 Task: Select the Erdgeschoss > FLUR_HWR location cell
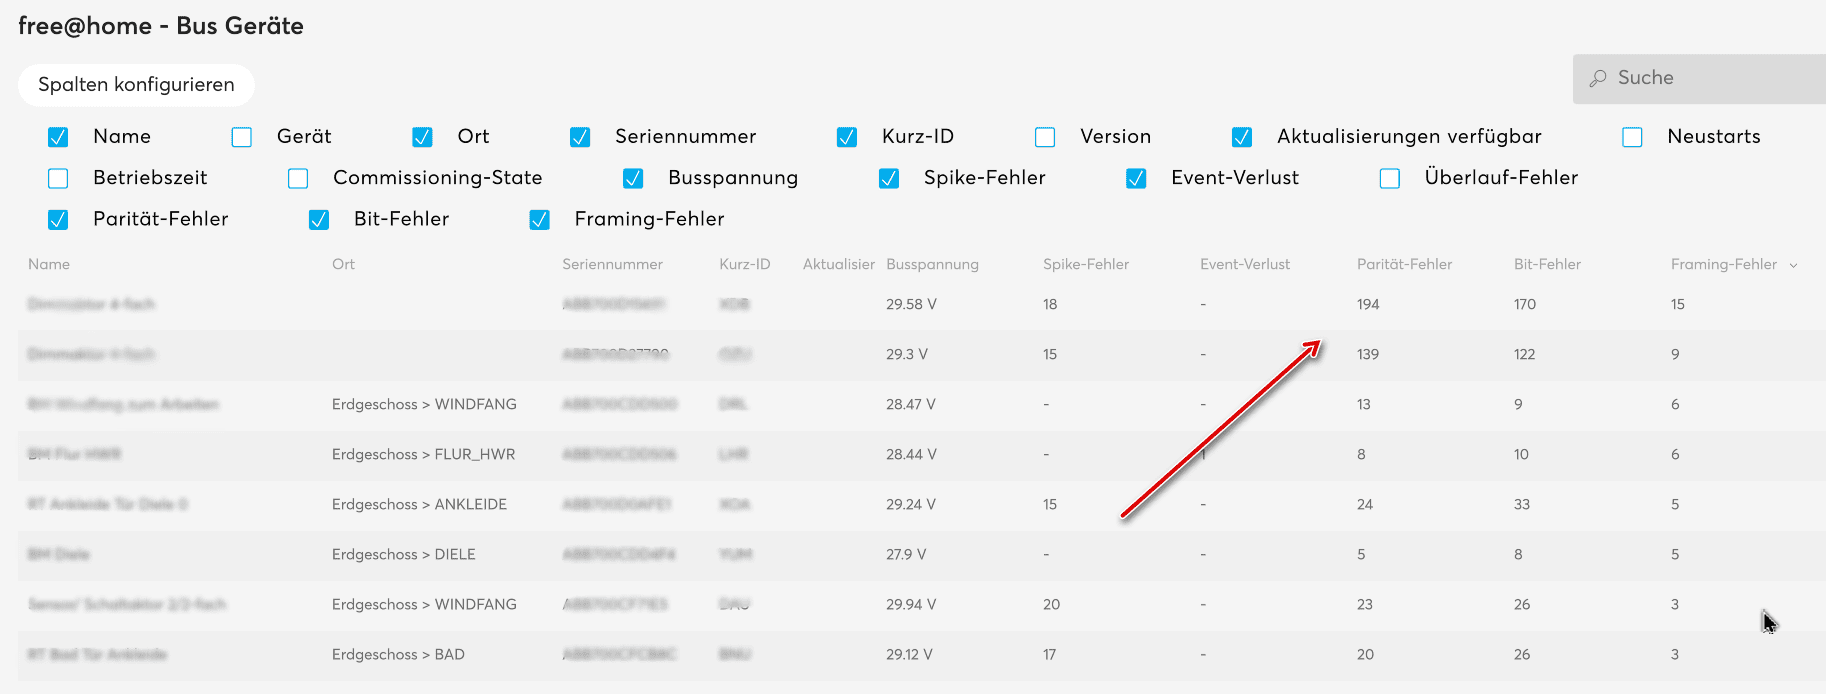coord(424,454)
